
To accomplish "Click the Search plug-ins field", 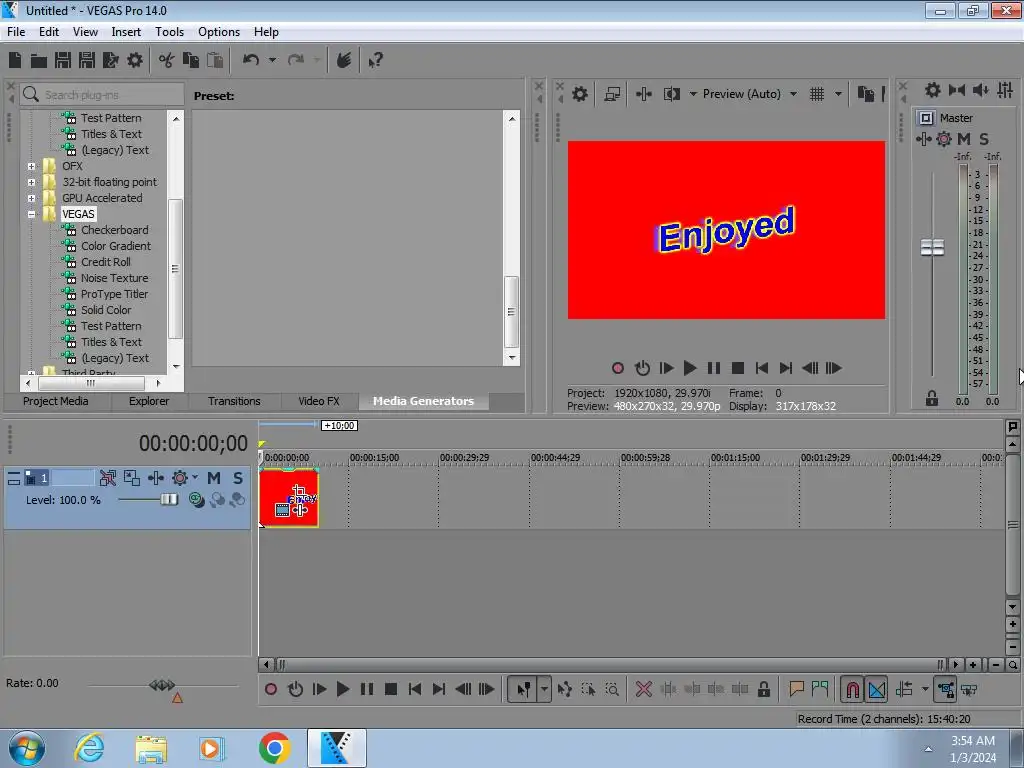I will [102, 95].
